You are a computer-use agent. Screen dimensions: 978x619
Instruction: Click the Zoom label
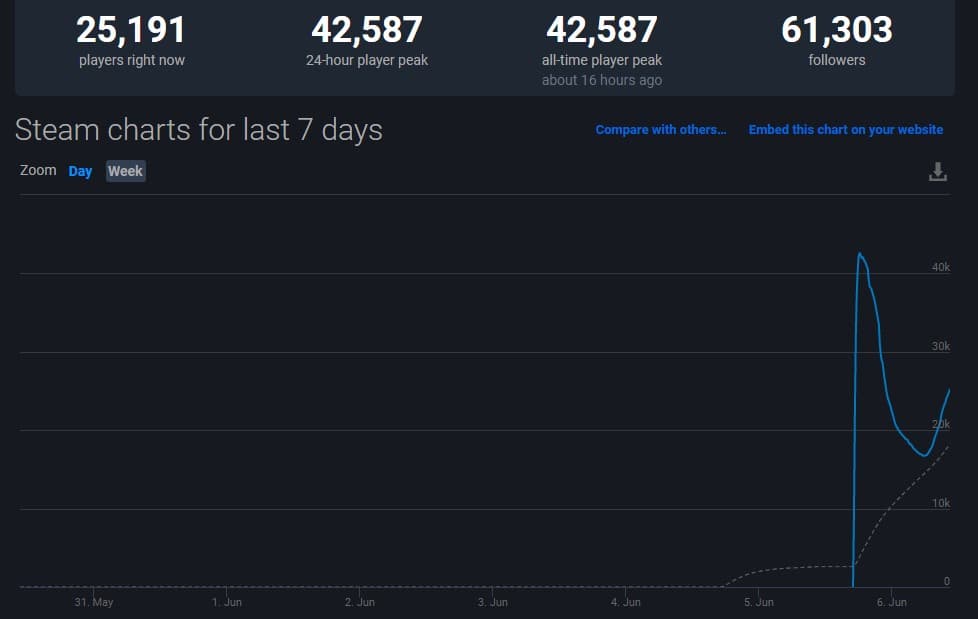[38, 170]
